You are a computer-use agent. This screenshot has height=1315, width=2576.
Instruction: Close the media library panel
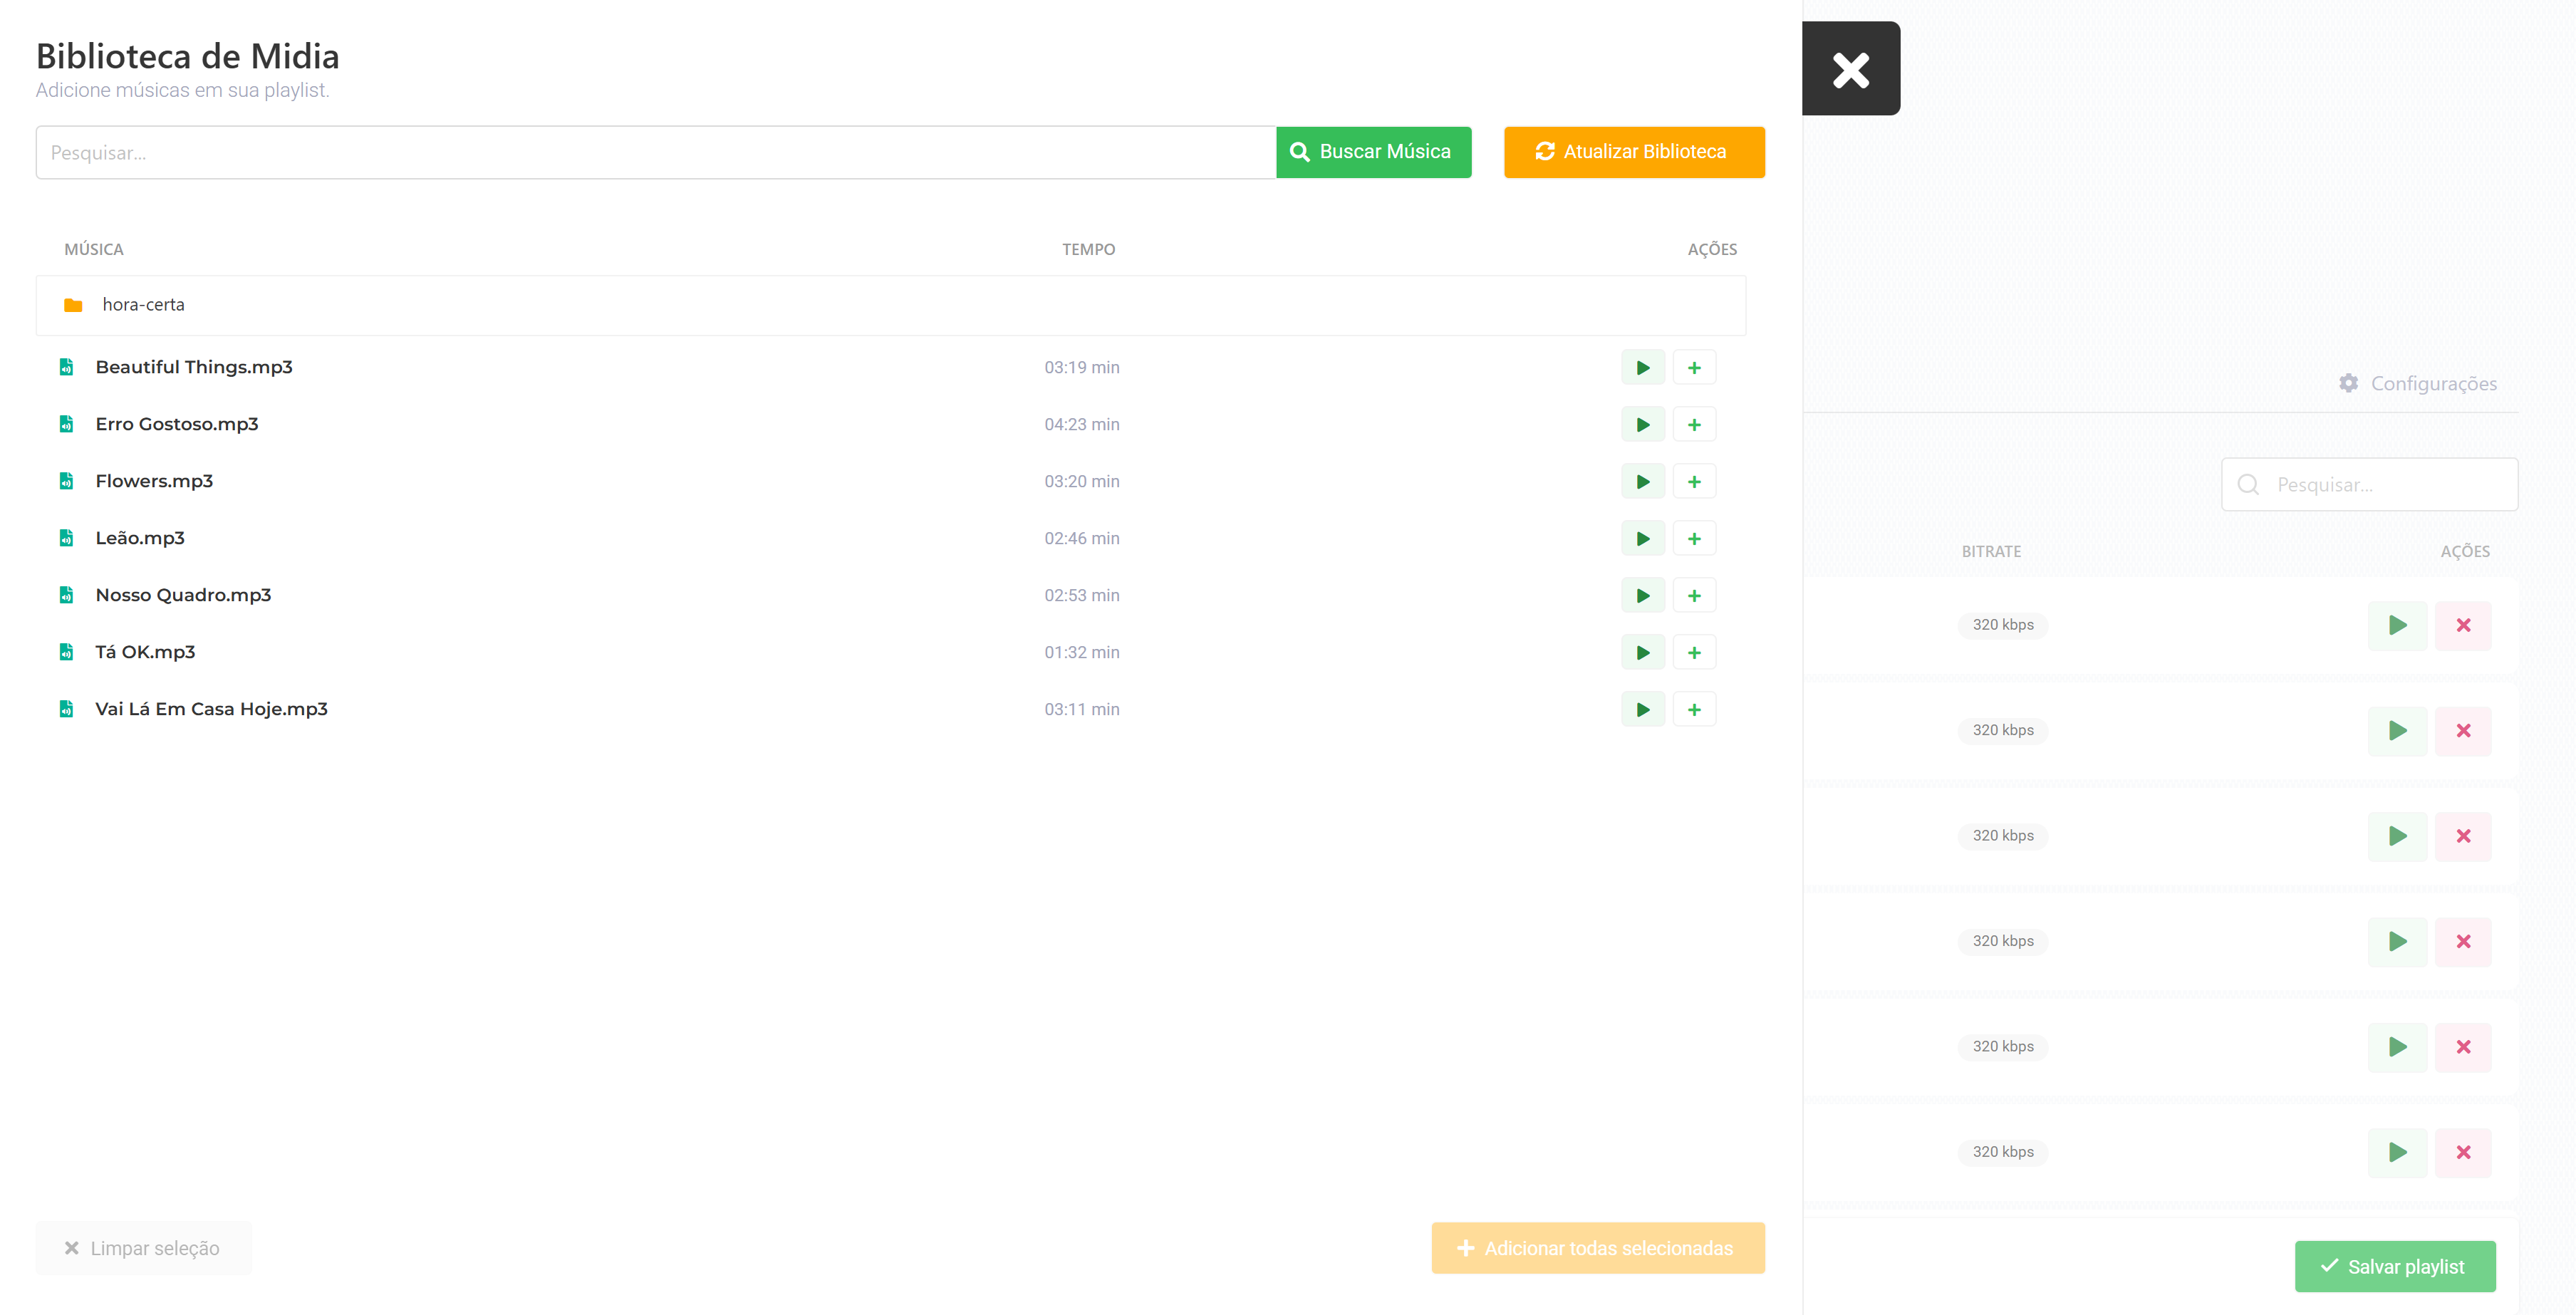pyautogui.click(x=1850, y=69)
